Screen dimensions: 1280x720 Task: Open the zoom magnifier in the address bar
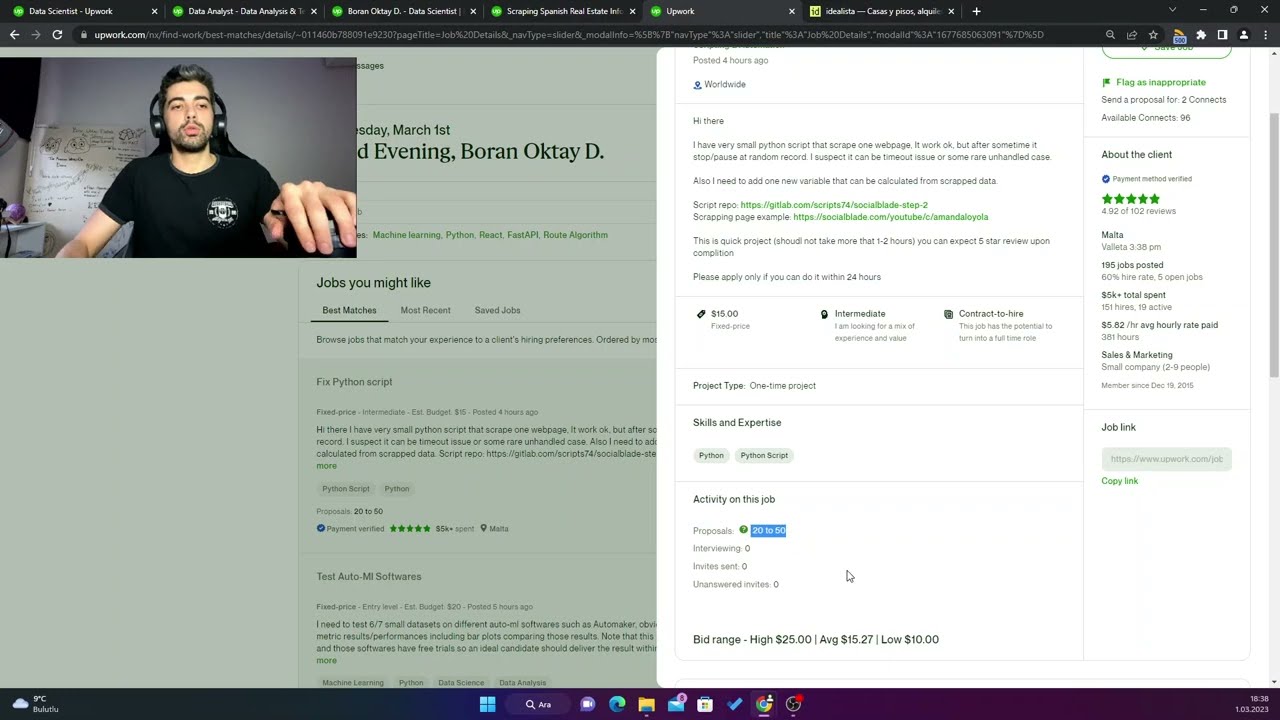click(1110, 35)
